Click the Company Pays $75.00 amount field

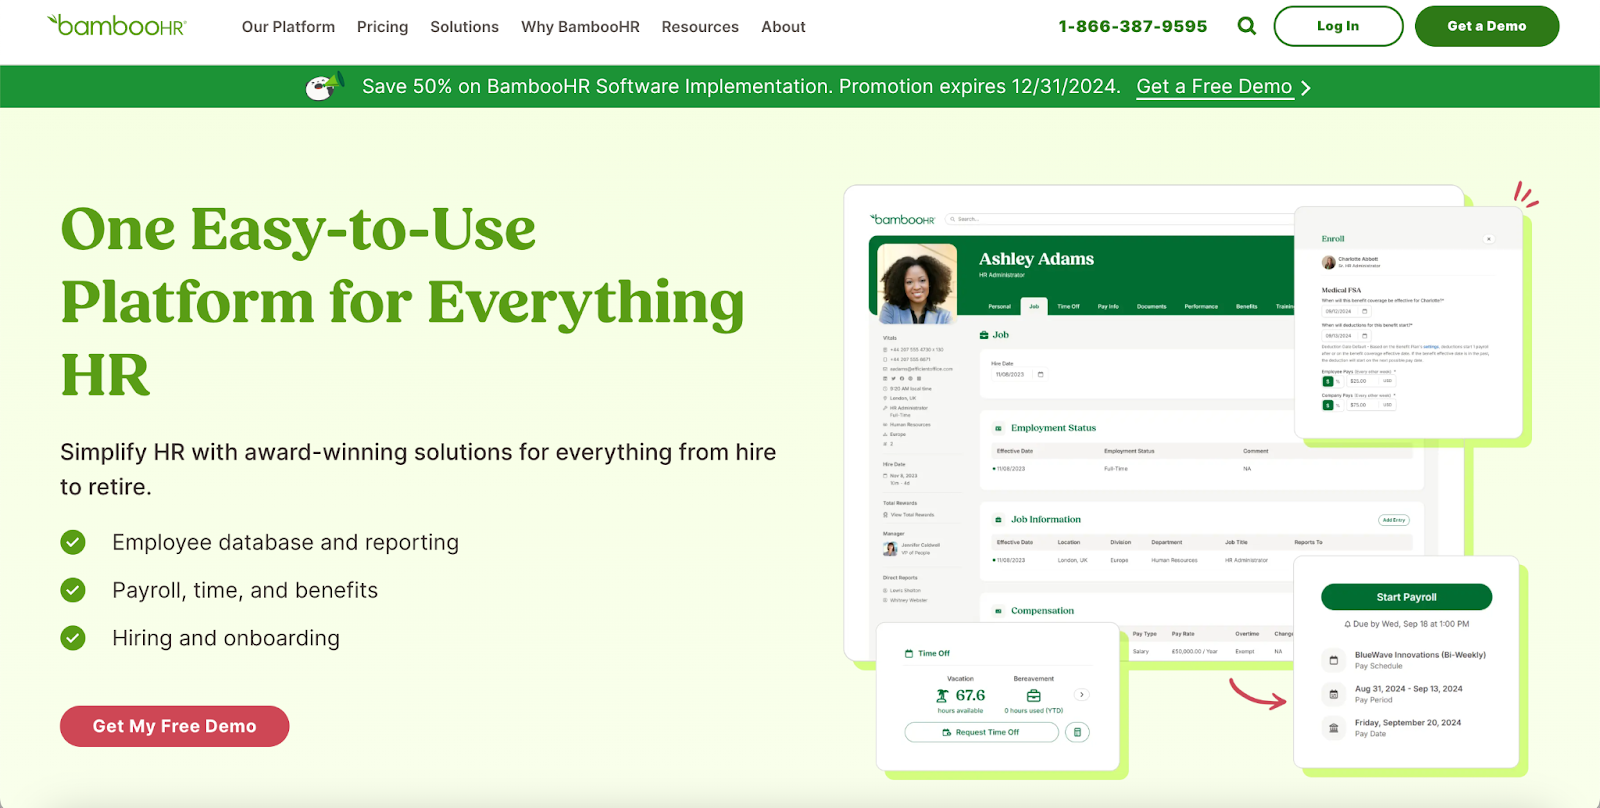(1371, 405)
